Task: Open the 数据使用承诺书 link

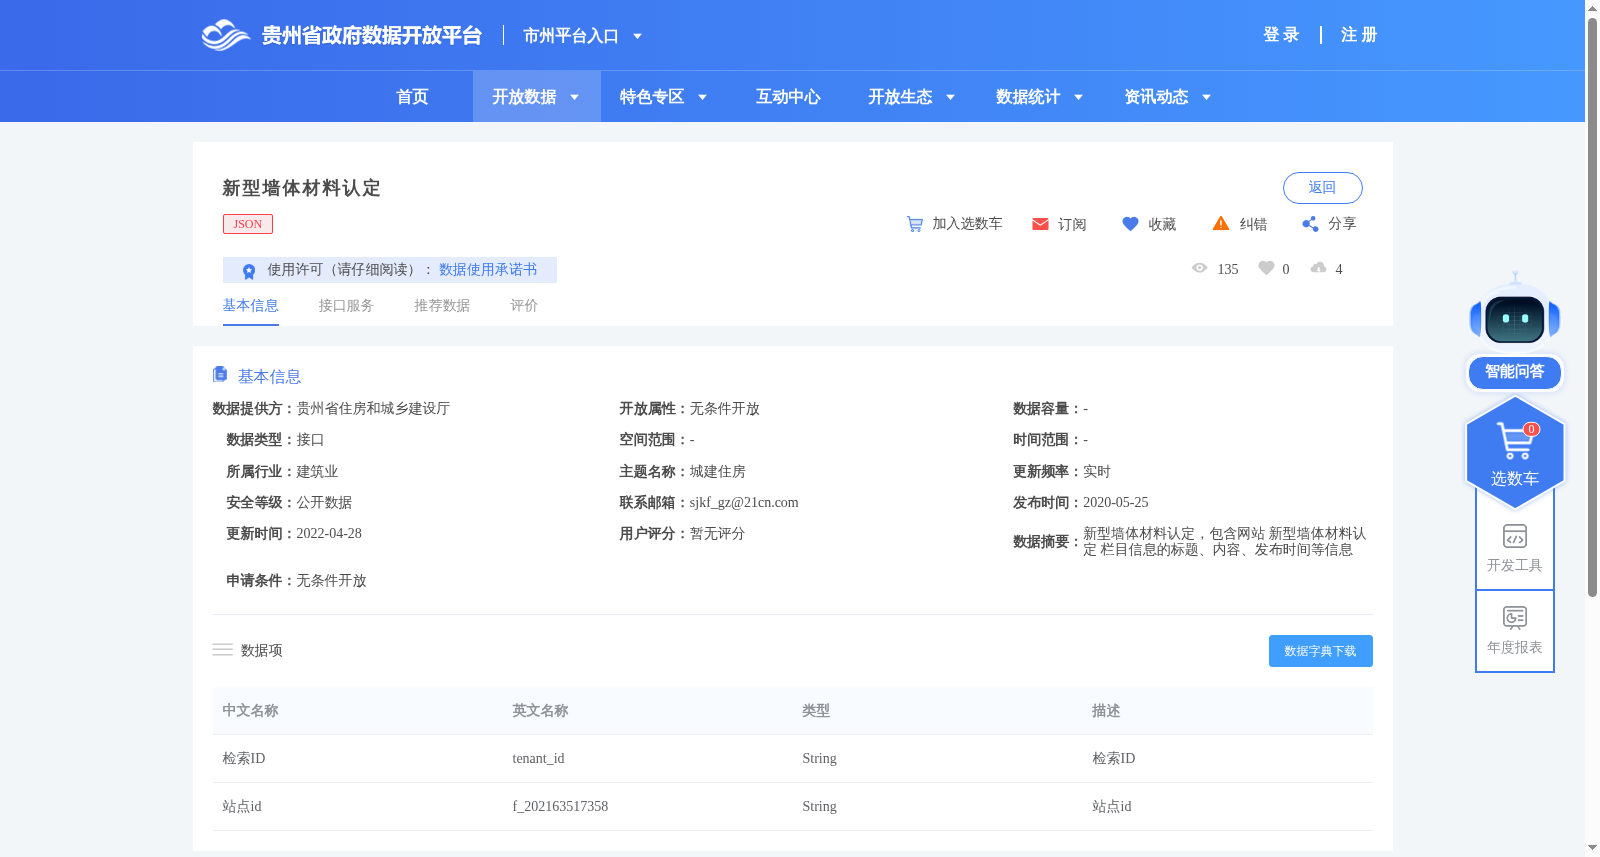Action: pyautogui.click(x=488, y=270)
